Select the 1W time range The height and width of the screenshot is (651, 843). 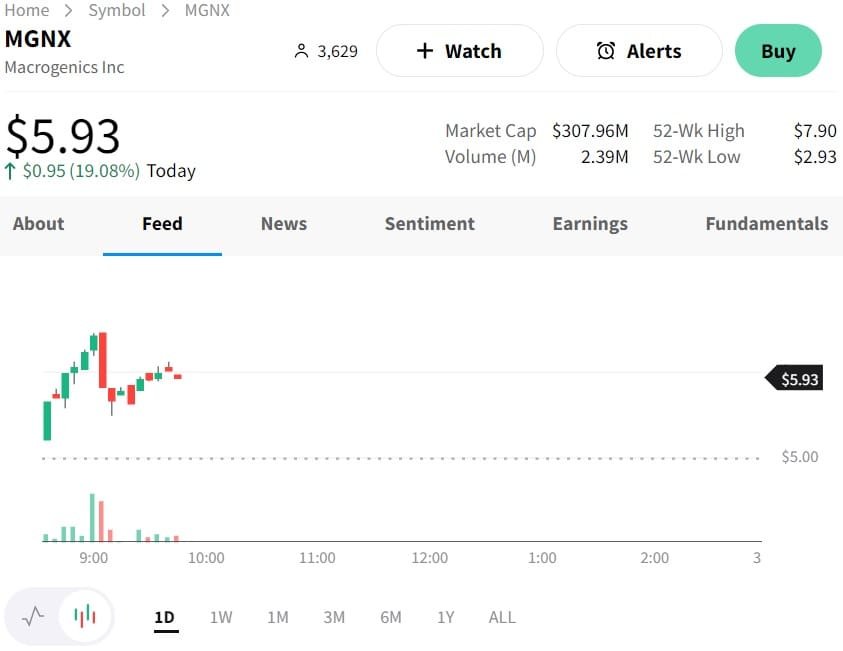click(221, 617)
